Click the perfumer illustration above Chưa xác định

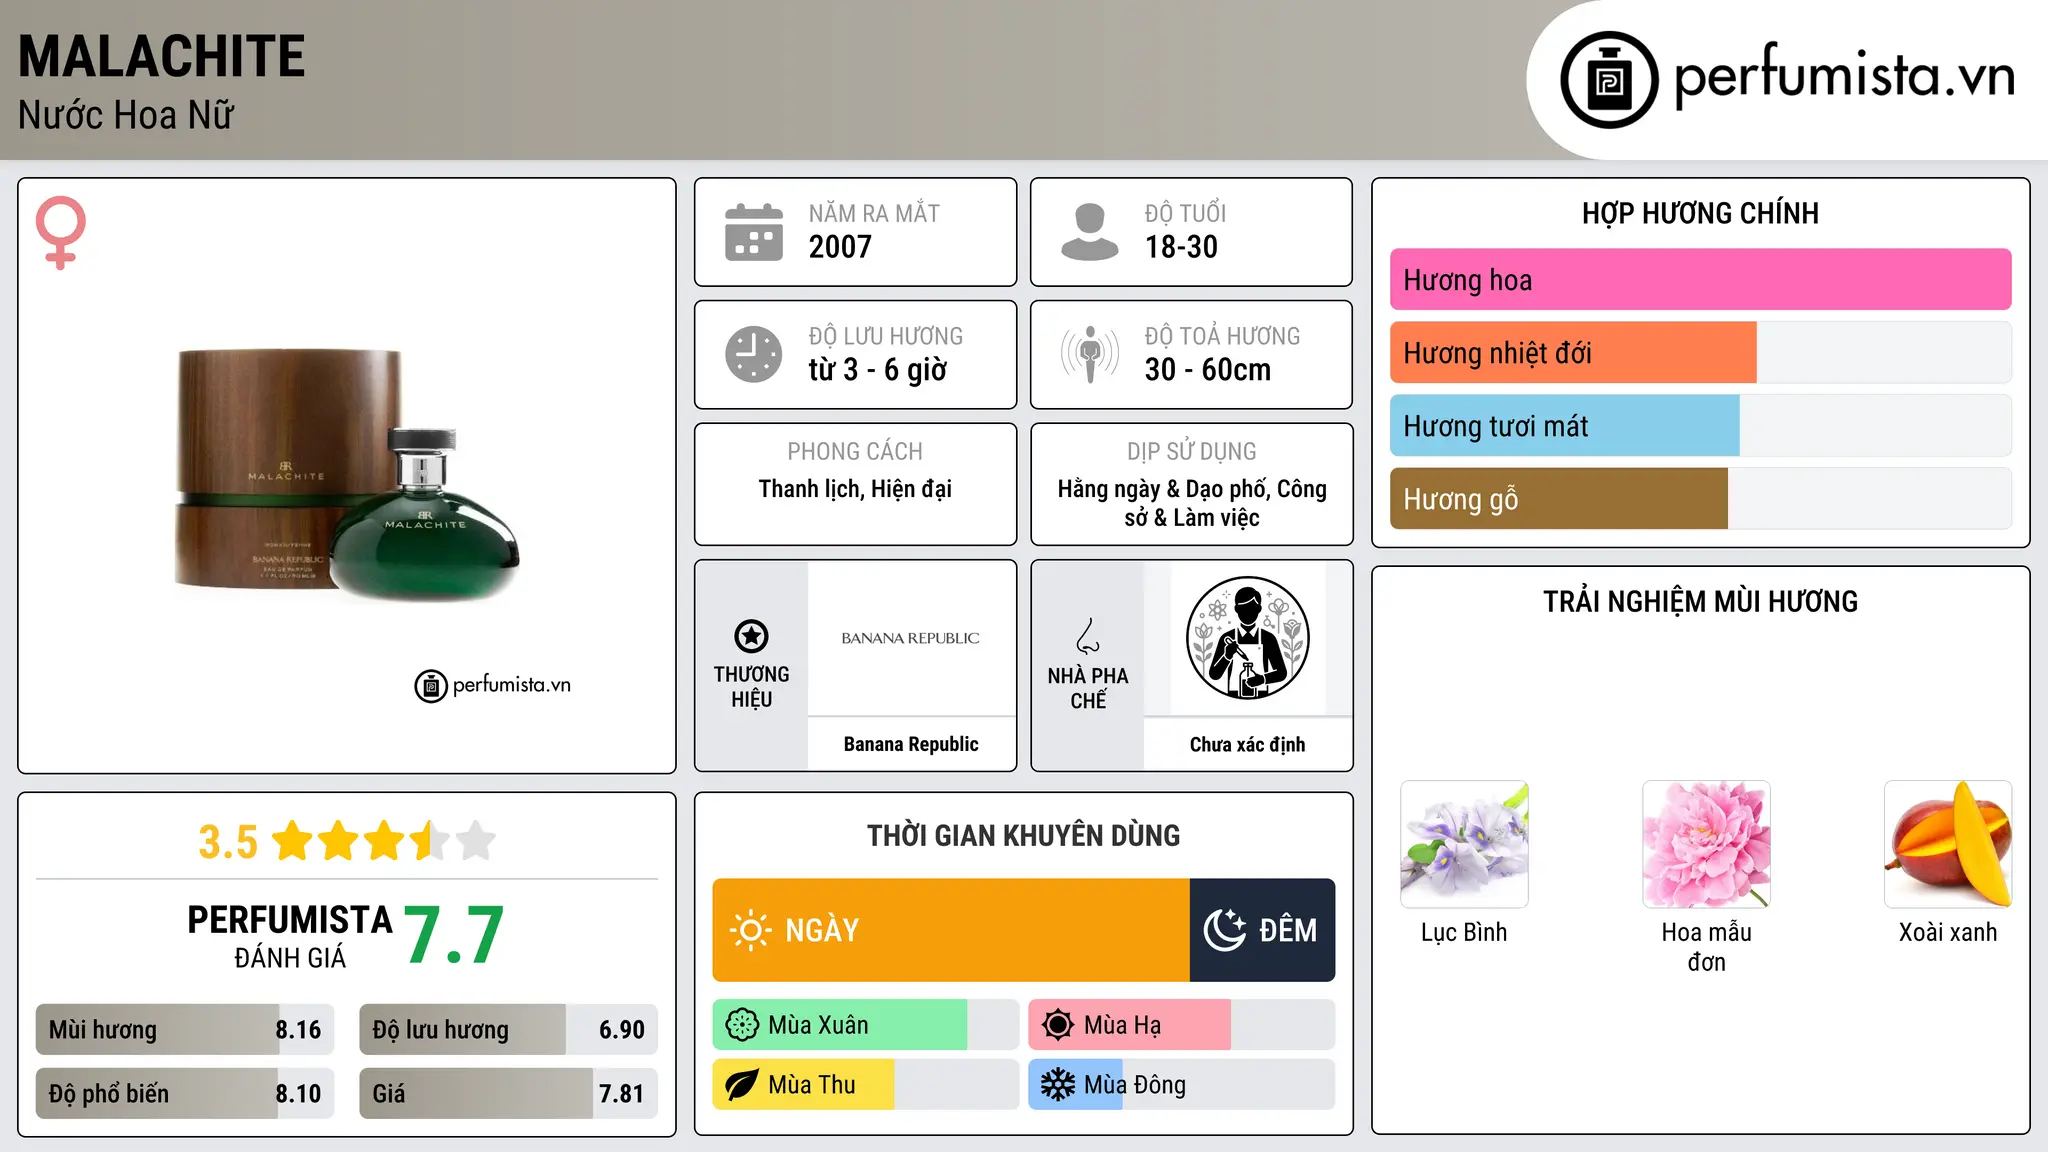[x=1247, y=638]
